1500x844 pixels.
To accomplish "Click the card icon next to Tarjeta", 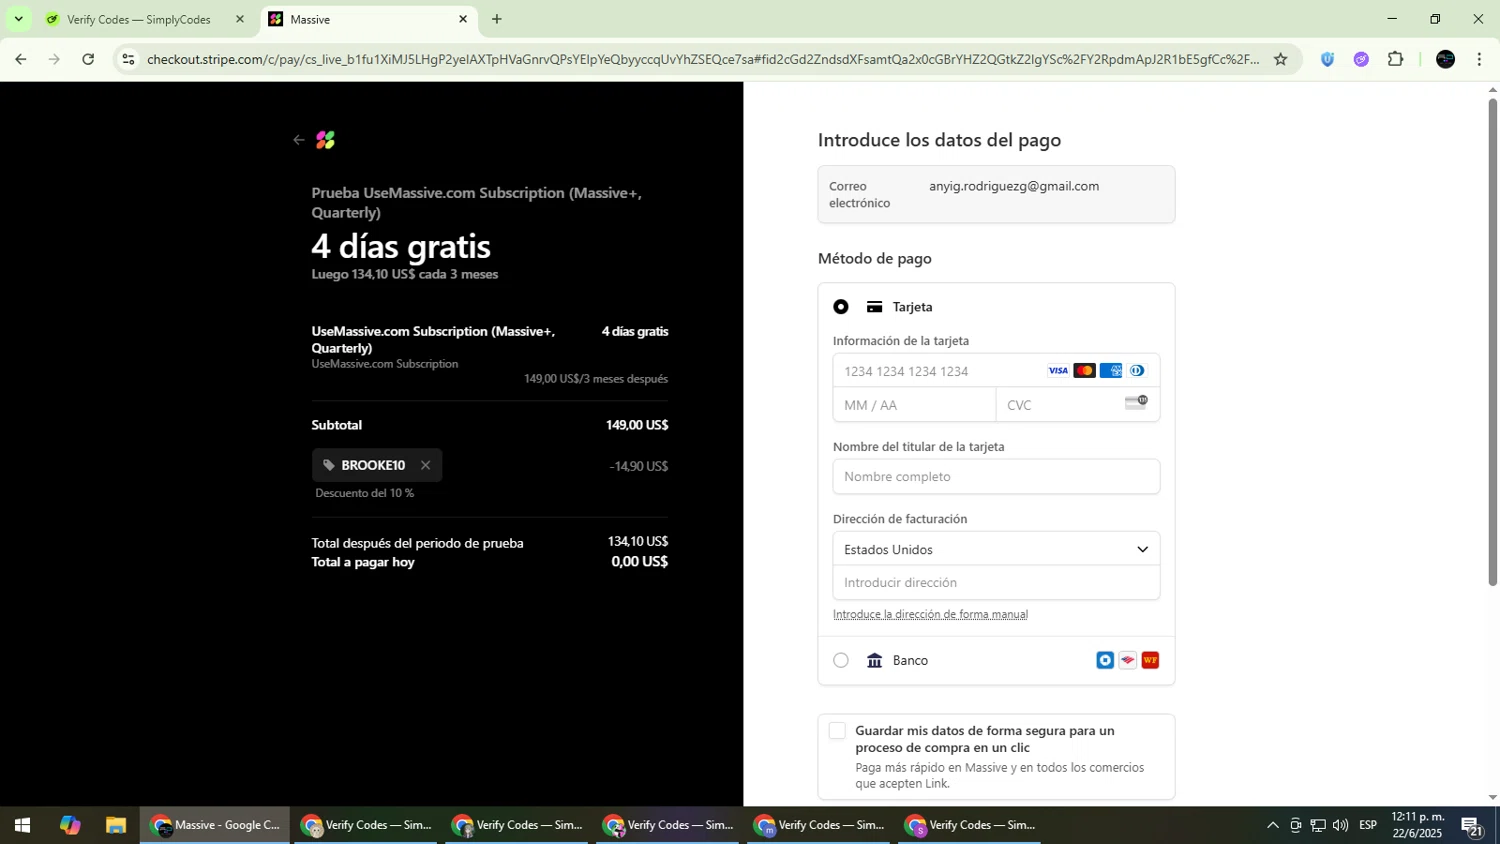I will (875, 307).
